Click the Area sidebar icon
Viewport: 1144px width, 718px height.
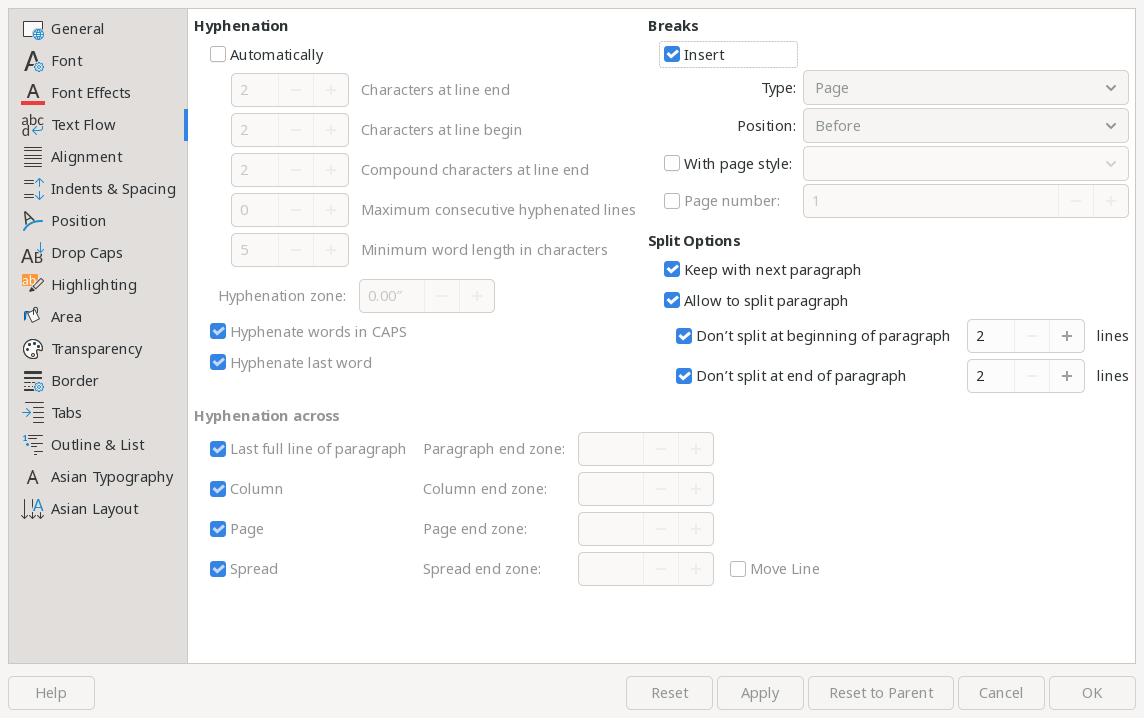point(33,317)
